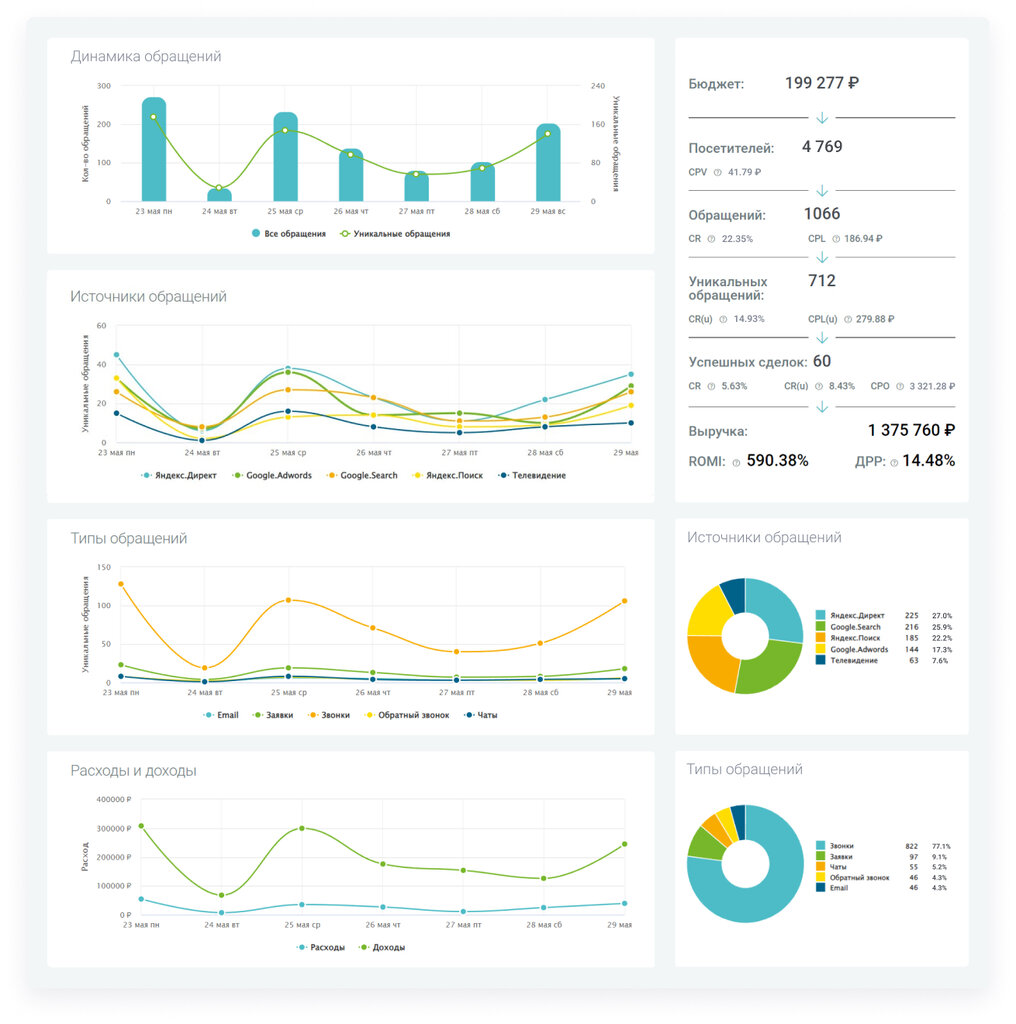
Task: Click the CPO info icon
Action: (x=900, y=387)
